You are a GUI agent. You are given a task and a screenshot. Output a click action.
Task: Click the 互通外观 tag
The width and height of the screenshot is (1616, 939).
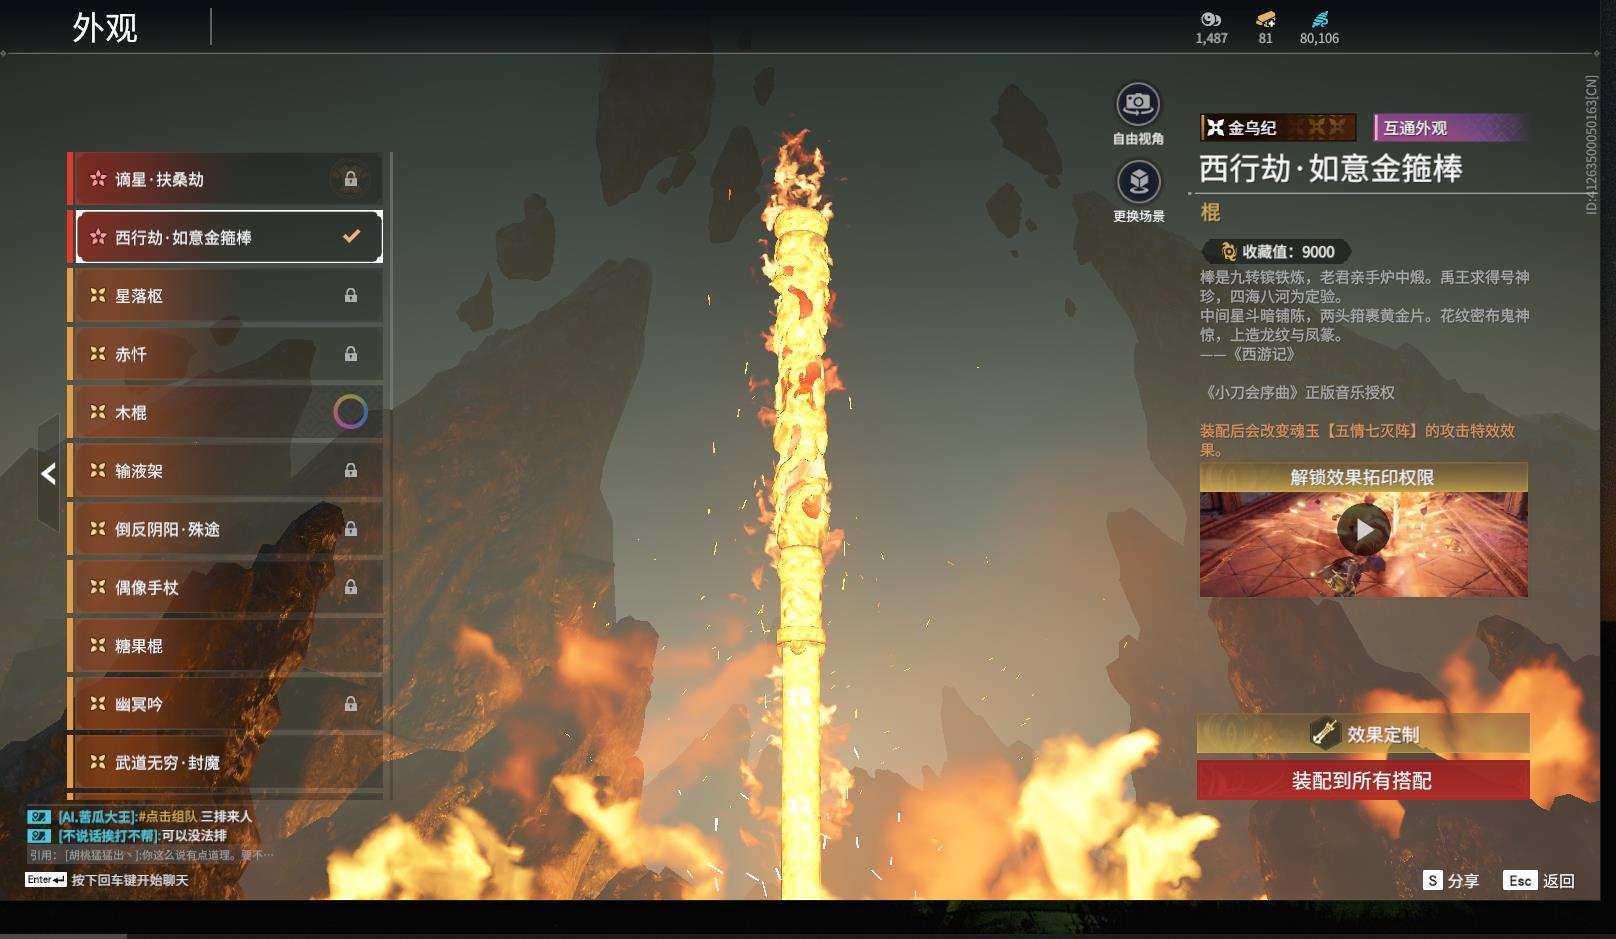point(1450,127)
